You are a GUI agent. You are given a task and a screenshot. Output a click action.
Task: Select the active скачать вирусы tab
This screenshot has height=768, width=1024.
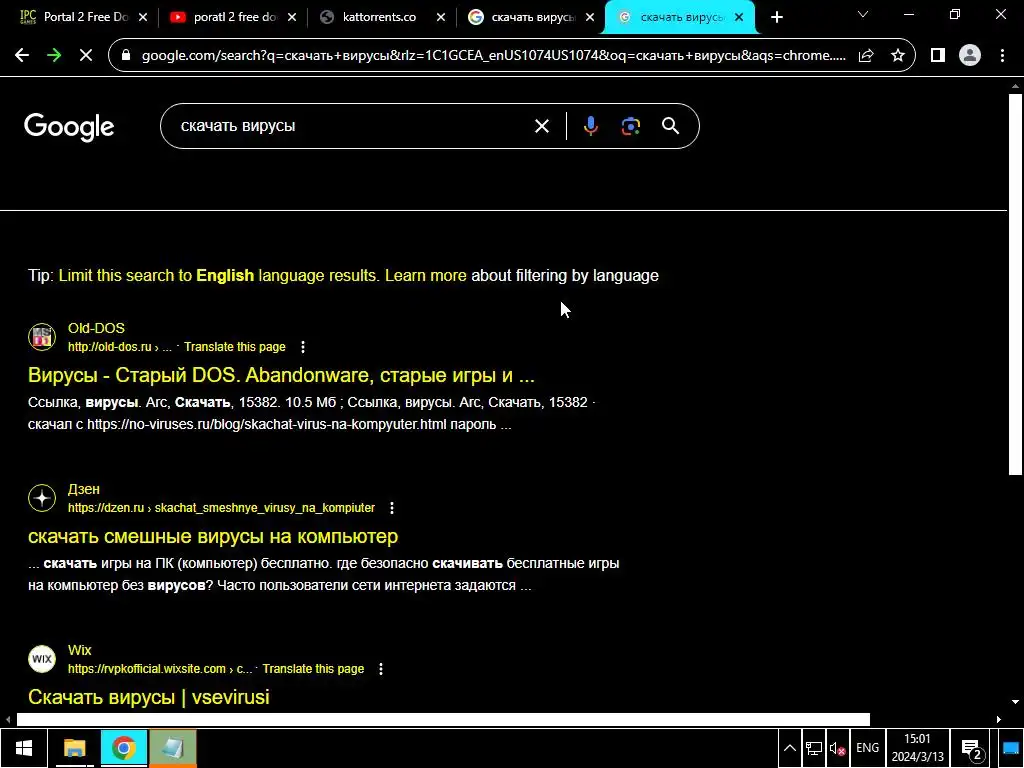click(679, 18)
